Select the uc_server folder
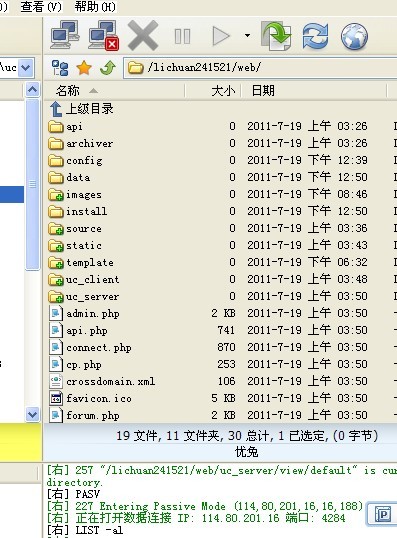This screenshot has height=538, width=397. click(84, 297)
